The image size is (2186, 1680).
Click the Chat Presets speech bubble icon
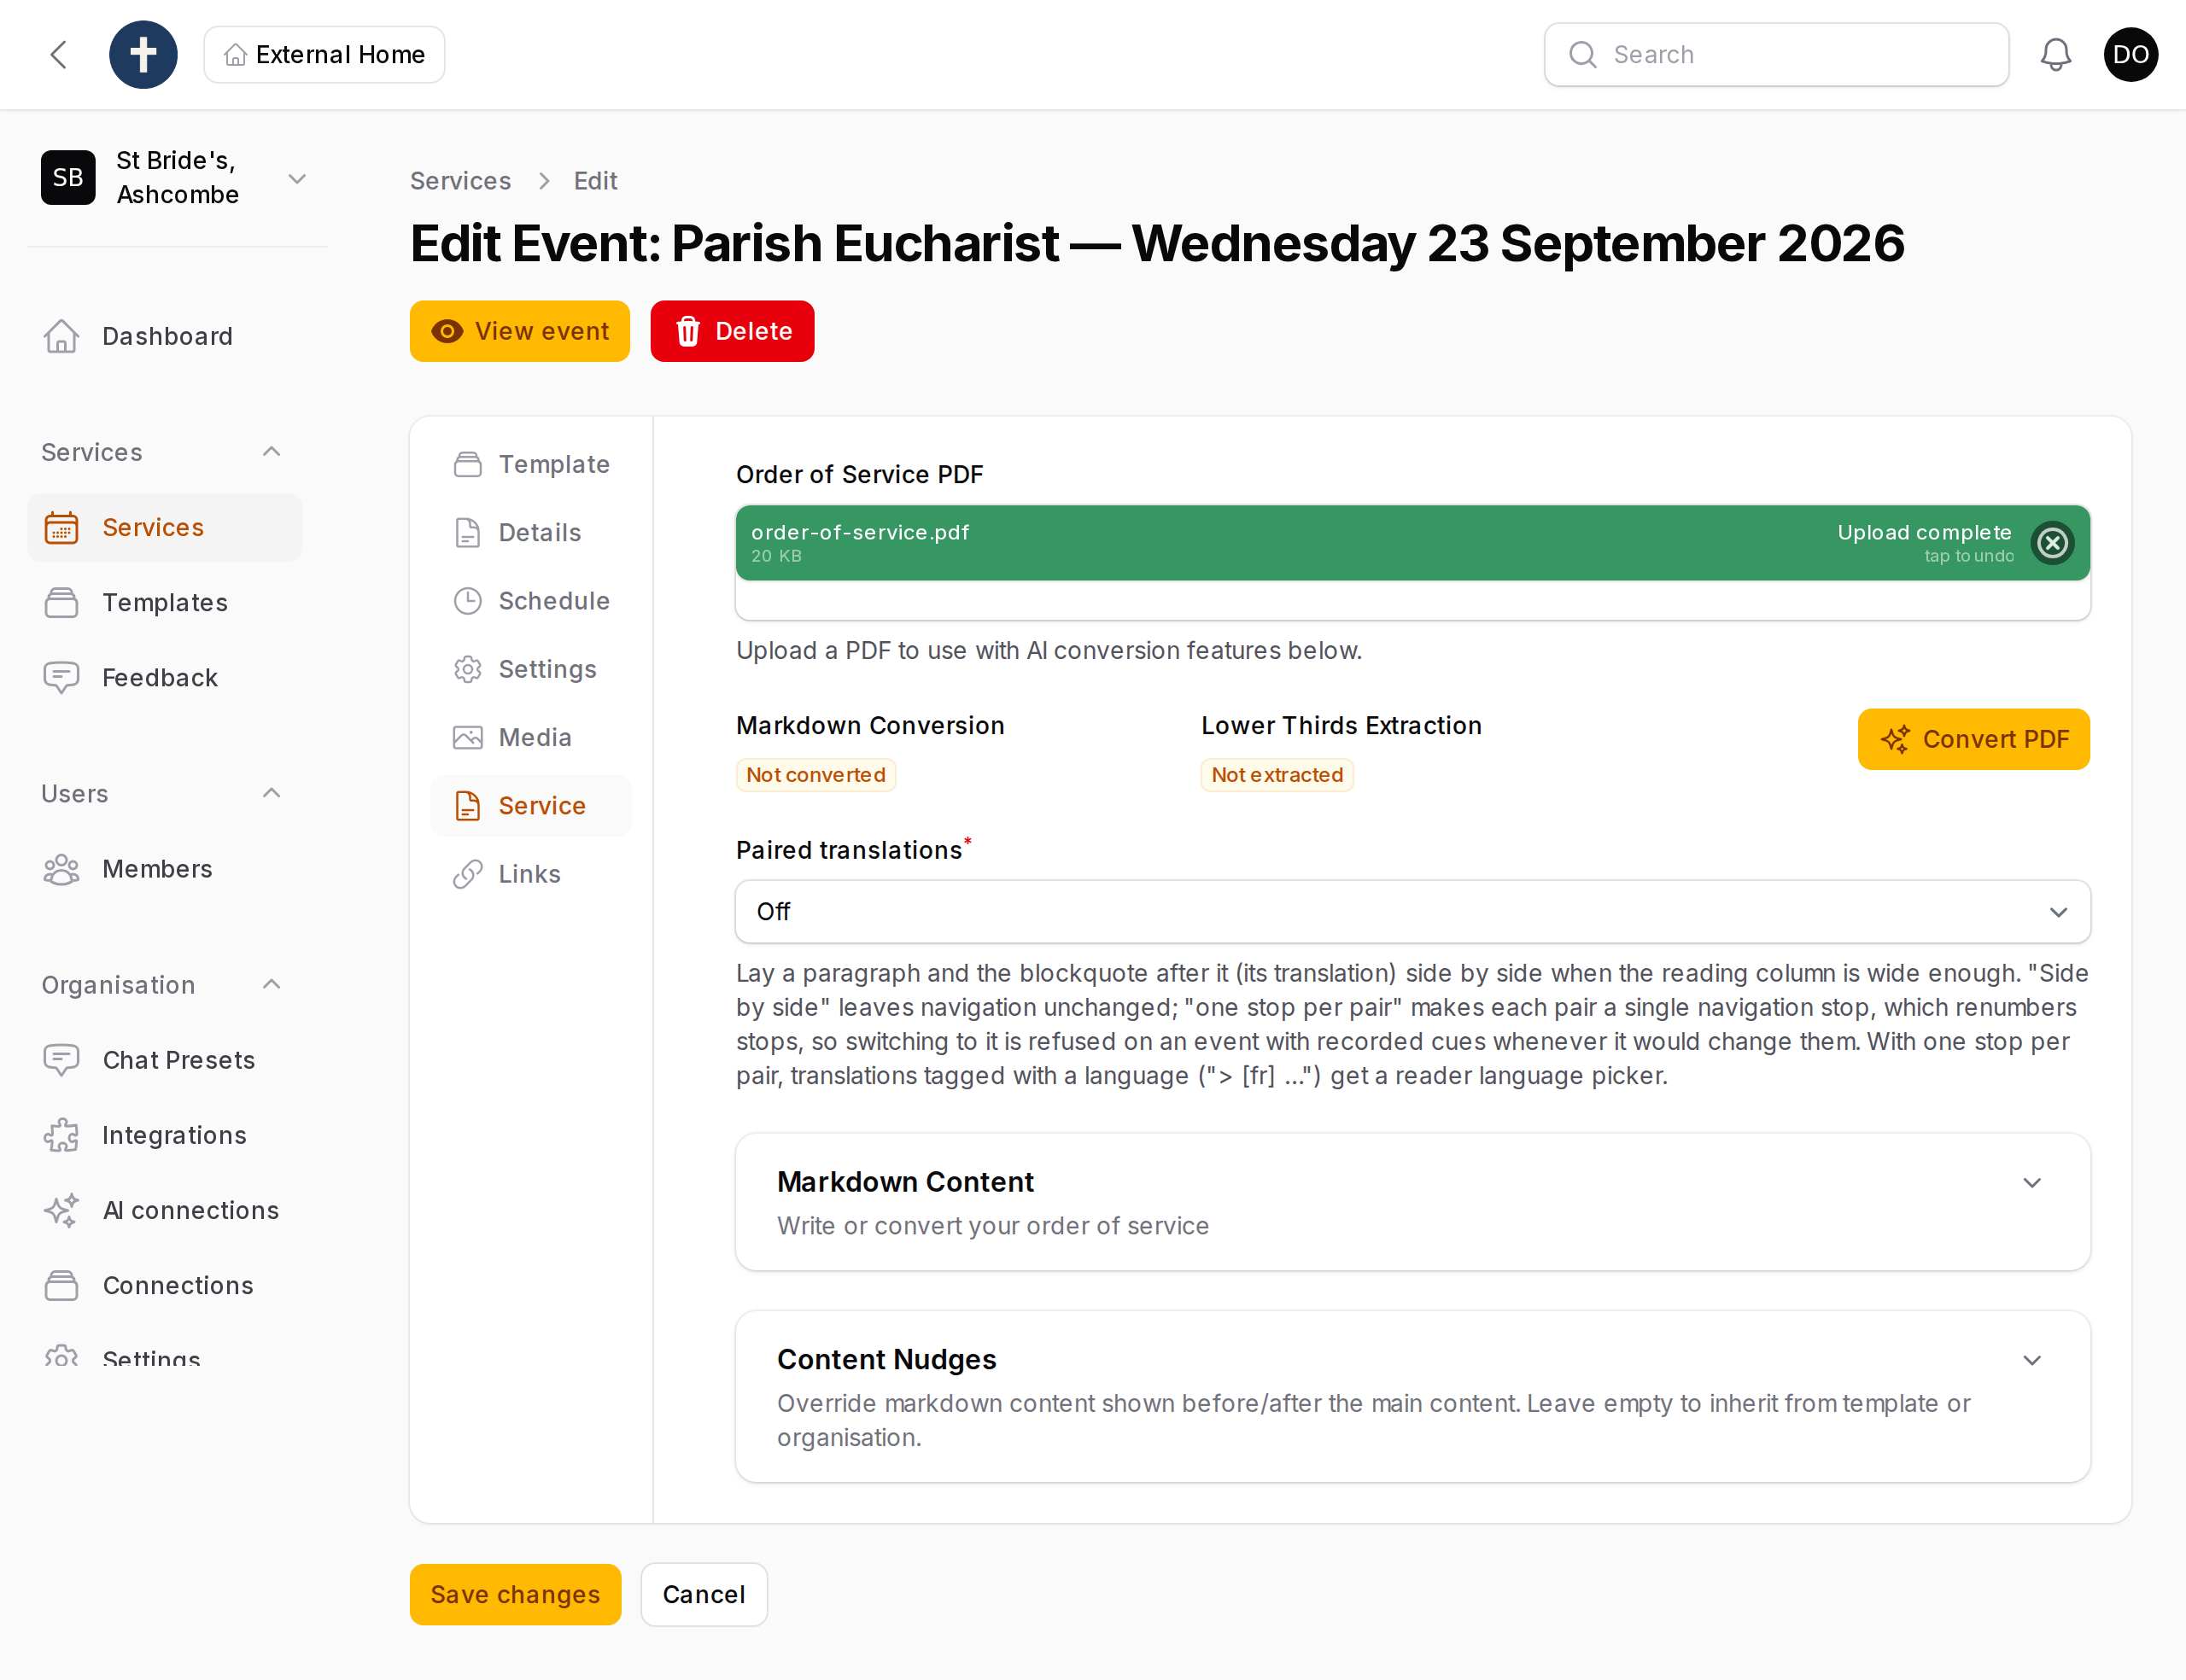(x=61, y=1060)
